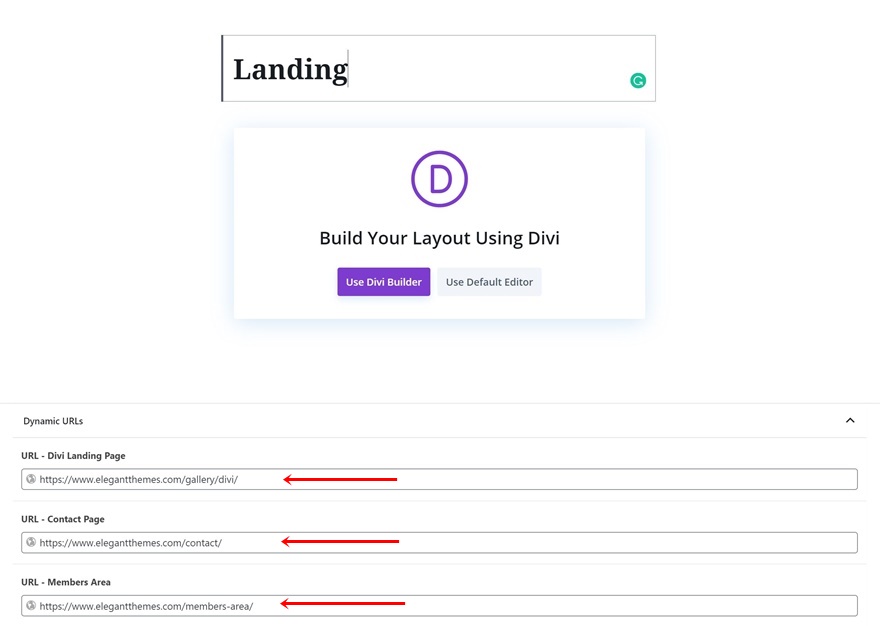Click the 'Build Your Layout Using Divi' heading

tap(439, 238)
